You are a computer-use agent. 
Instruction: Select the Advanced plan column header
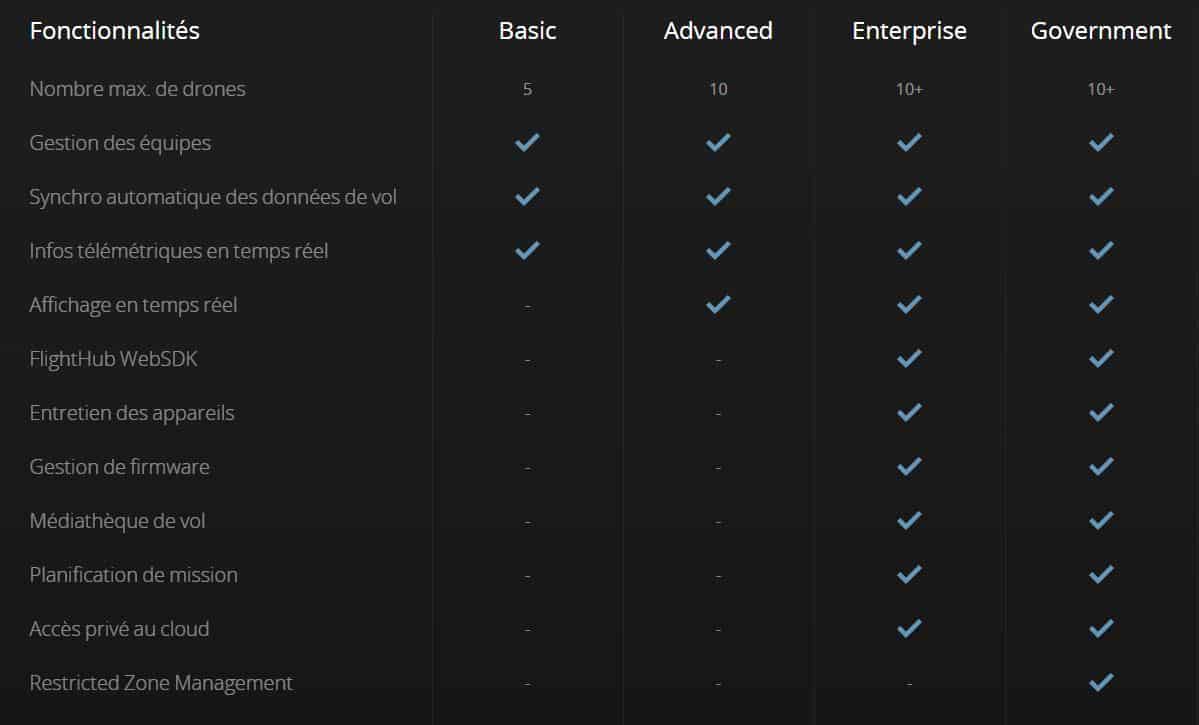tap(718, 31)
